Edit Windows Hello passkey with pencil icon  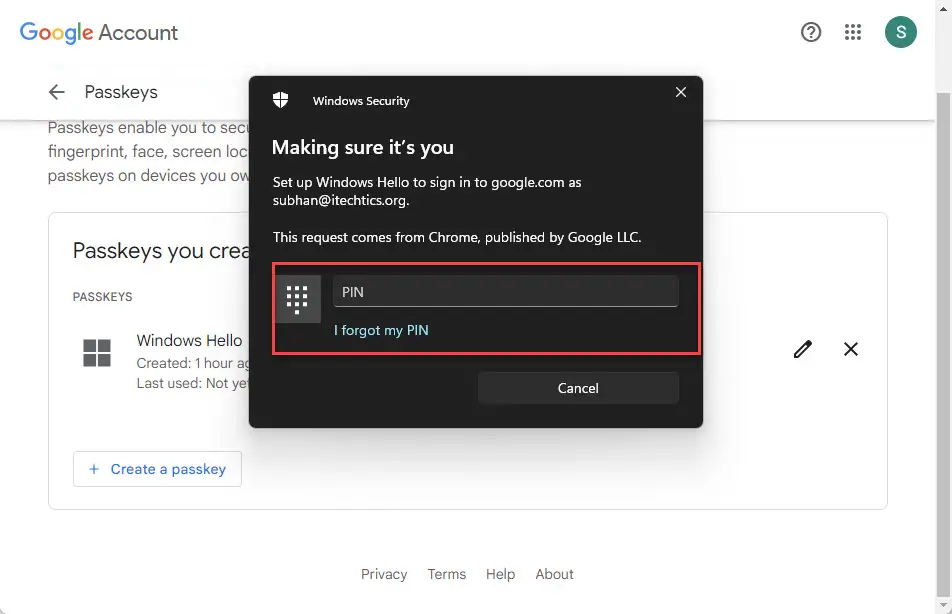tap(802, 349)
